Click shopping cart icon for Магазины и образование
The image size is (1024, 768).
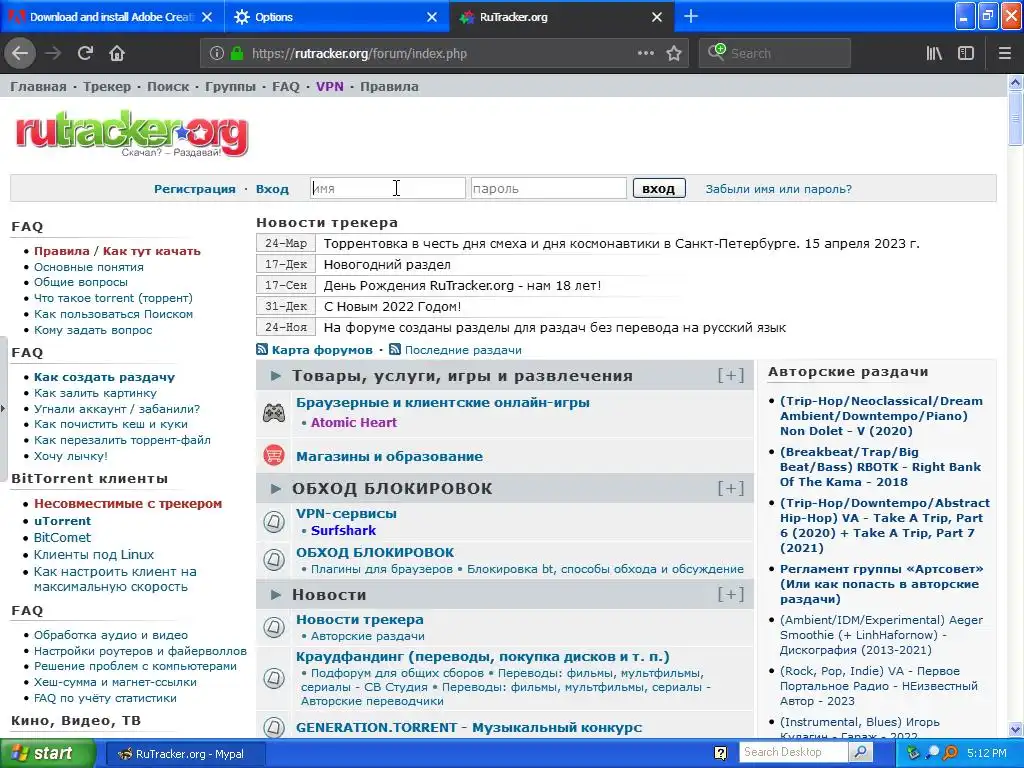click(x=274, y=455)
